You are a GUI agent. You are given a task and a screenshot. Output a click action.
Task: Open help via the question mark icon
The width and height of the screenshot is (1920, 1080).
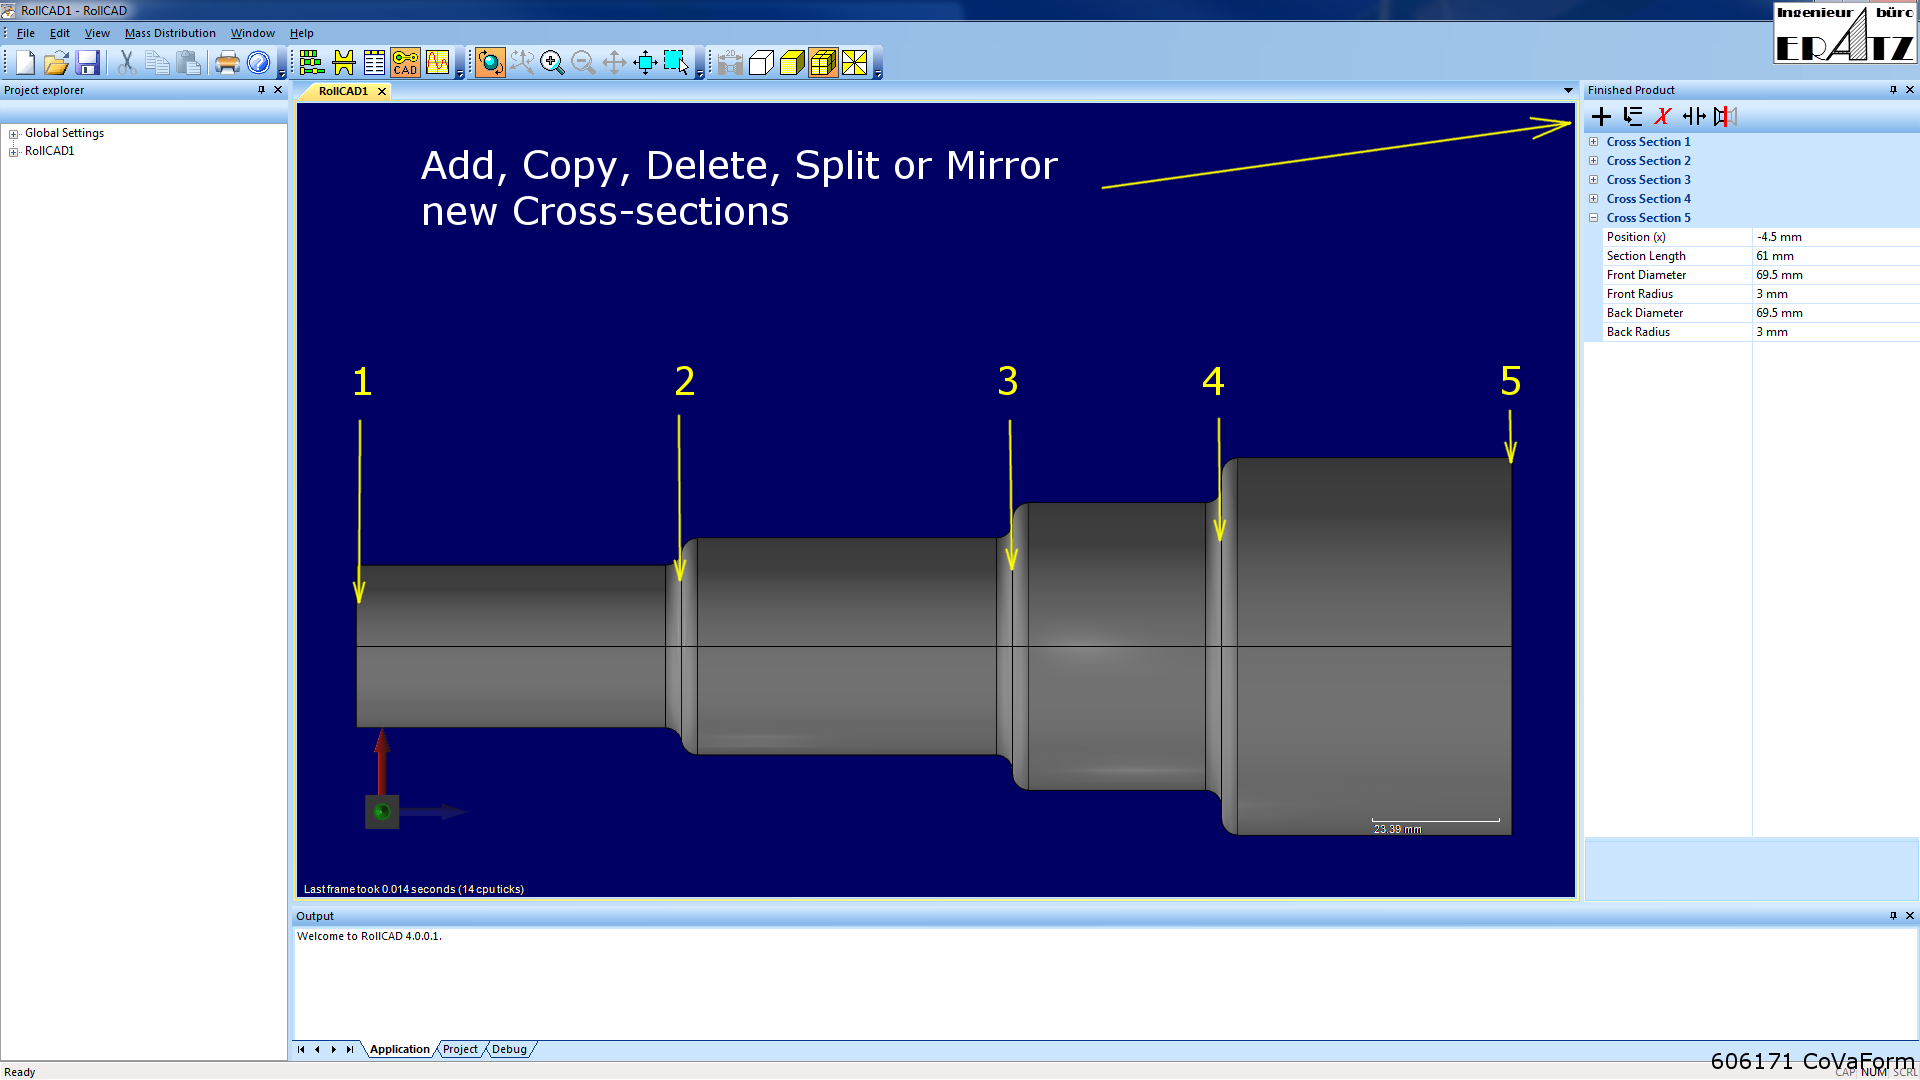point(258,63)
